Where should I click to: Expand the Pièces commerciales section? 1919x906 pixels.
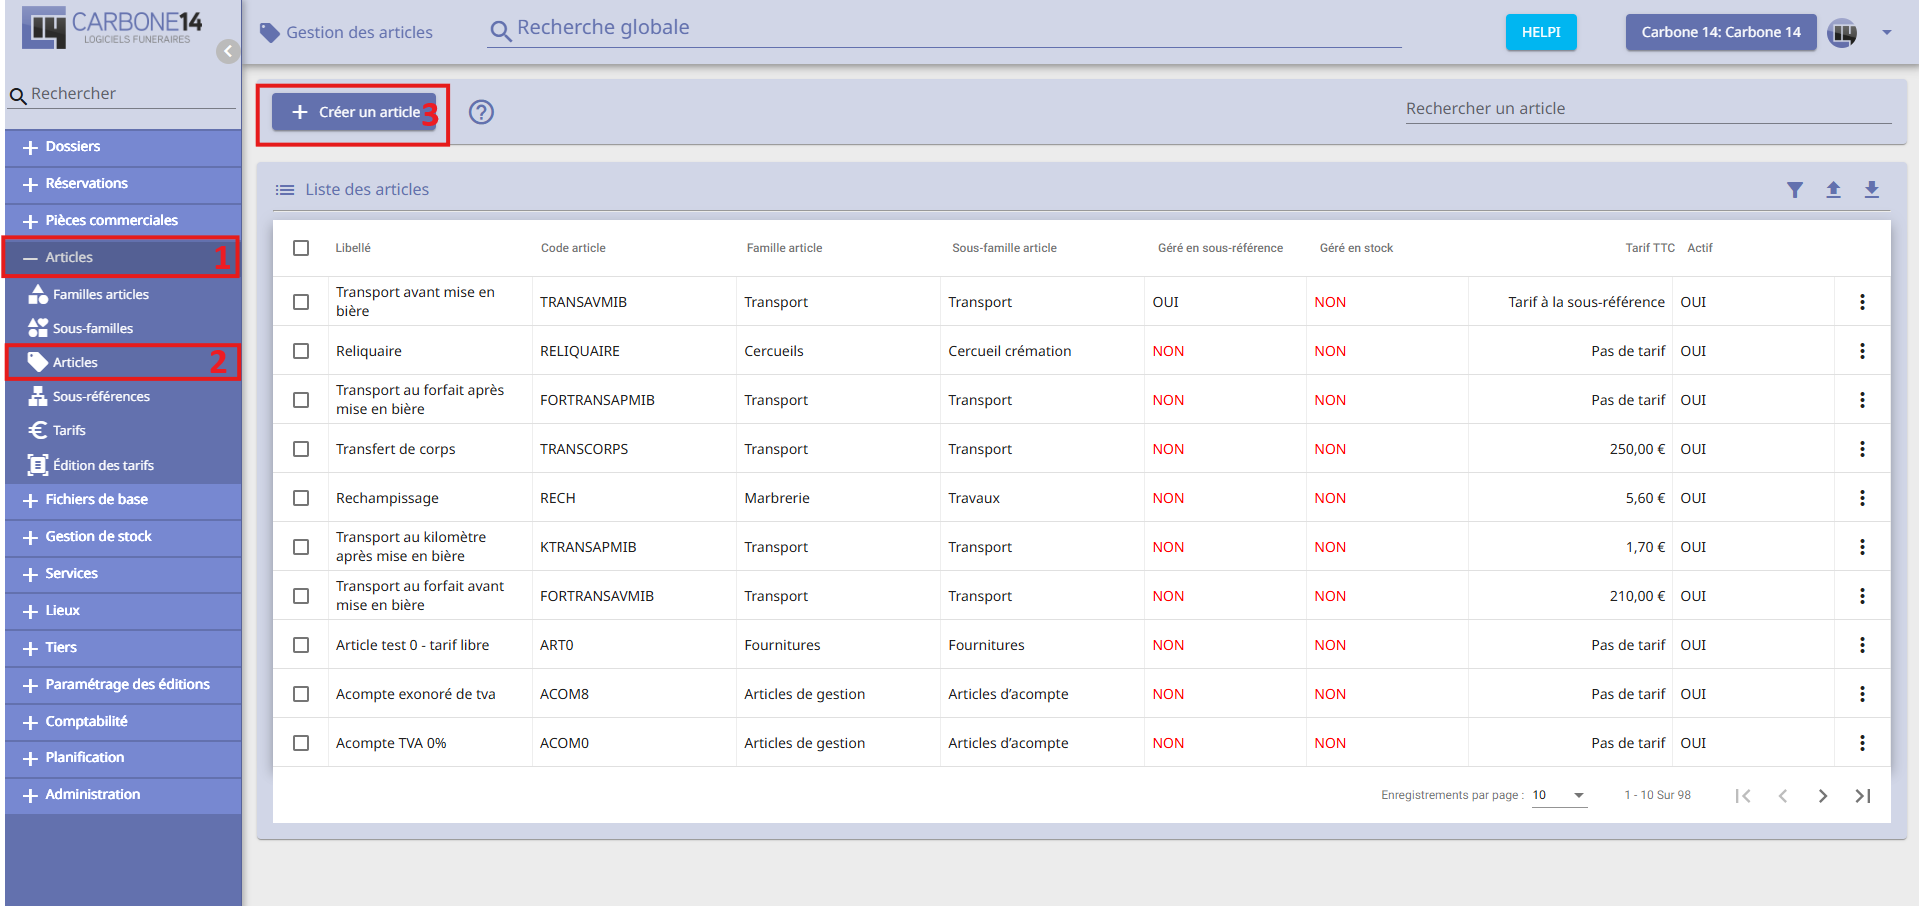123,221
